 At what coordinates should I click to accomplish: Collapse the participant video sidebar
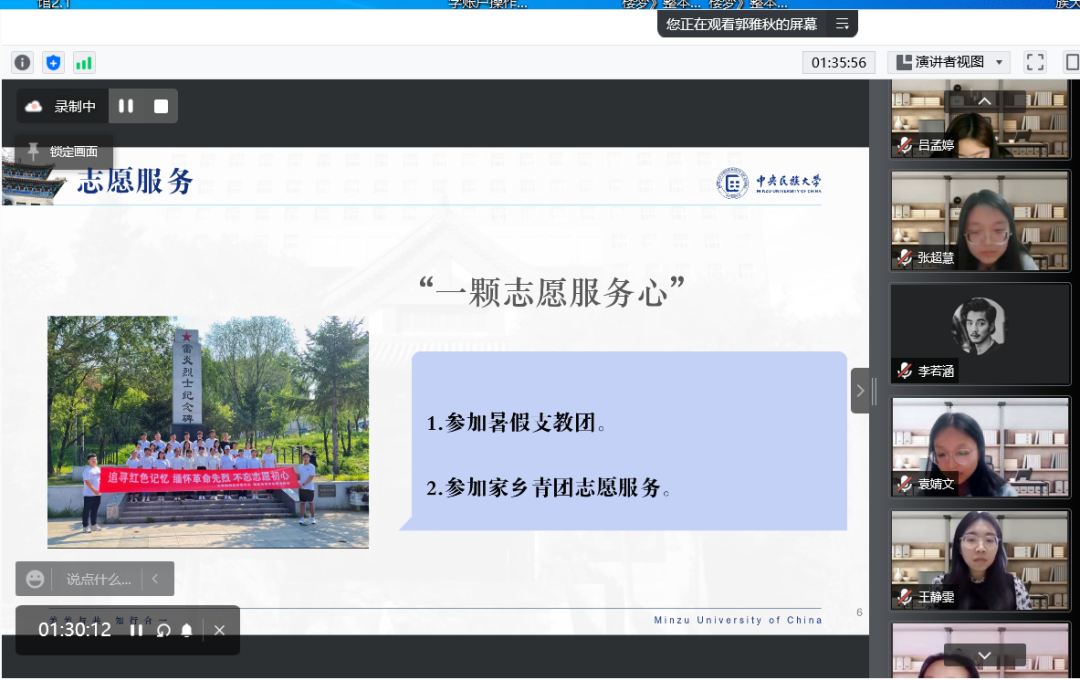point(861,390)
